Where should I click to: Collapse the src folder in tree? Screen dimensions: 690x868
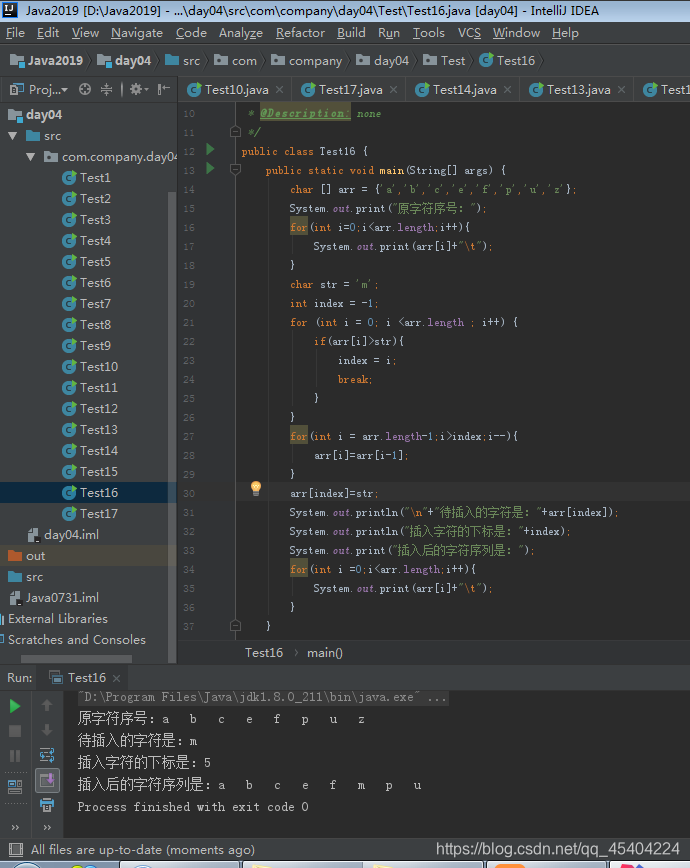tap(13, 136)
